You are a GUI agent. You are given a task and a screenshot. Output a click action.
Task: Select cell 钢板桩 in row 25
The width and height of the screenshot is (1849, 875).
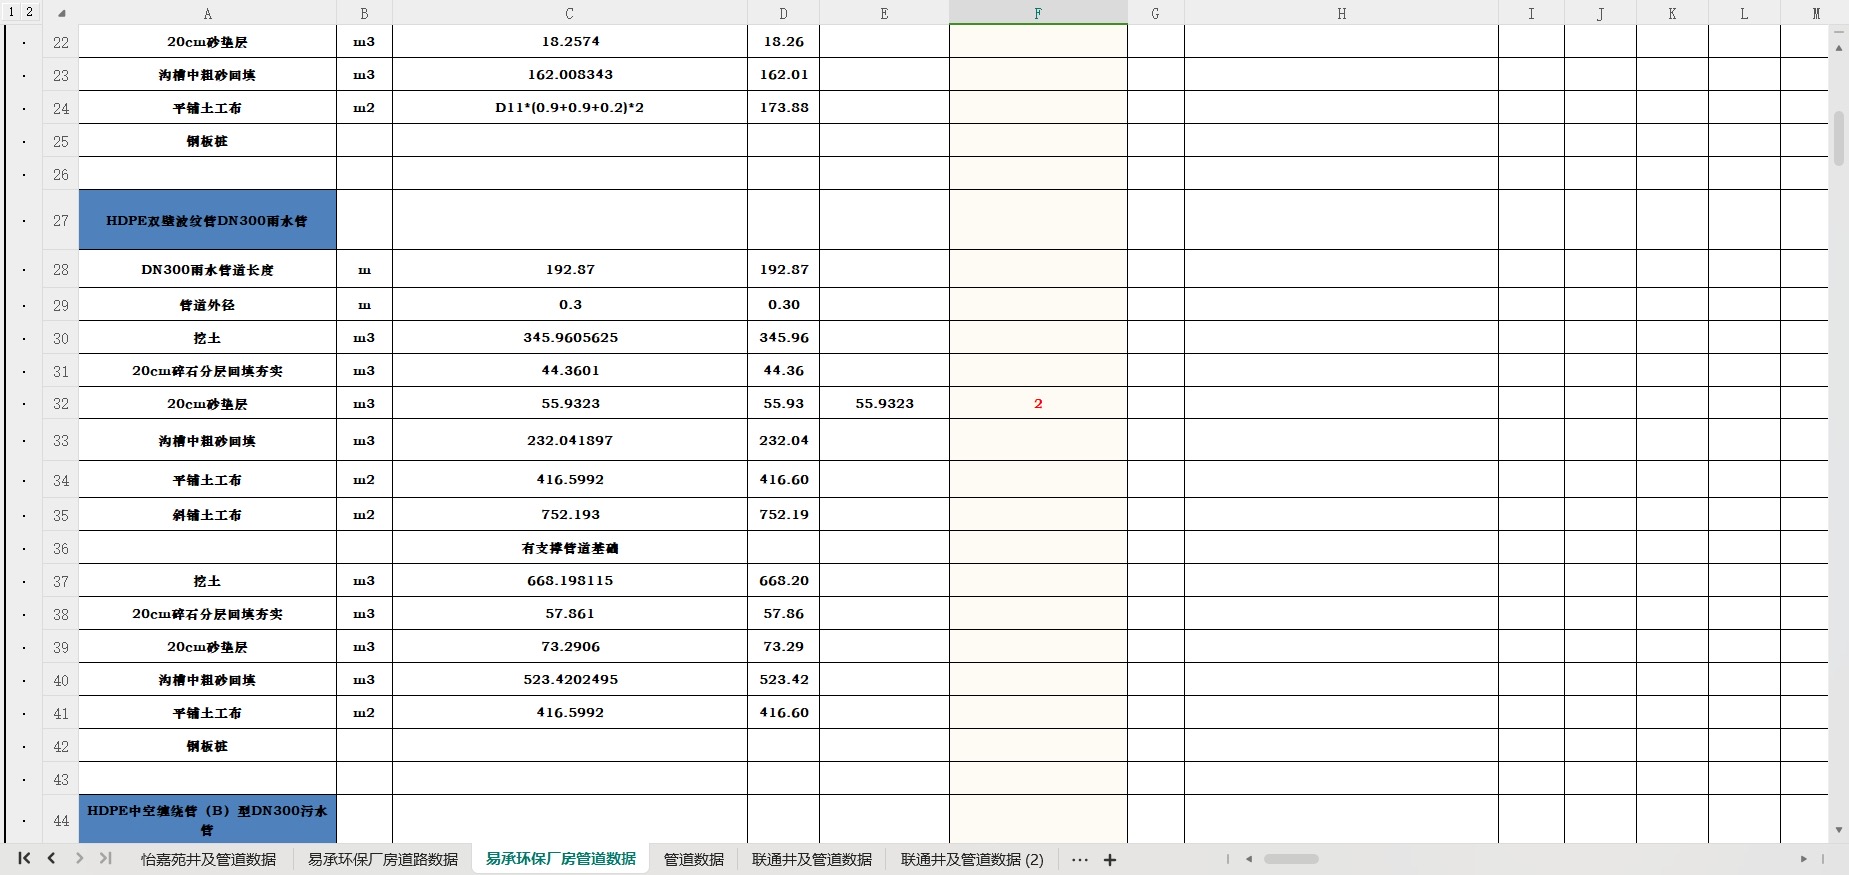(x=208, y=141)
